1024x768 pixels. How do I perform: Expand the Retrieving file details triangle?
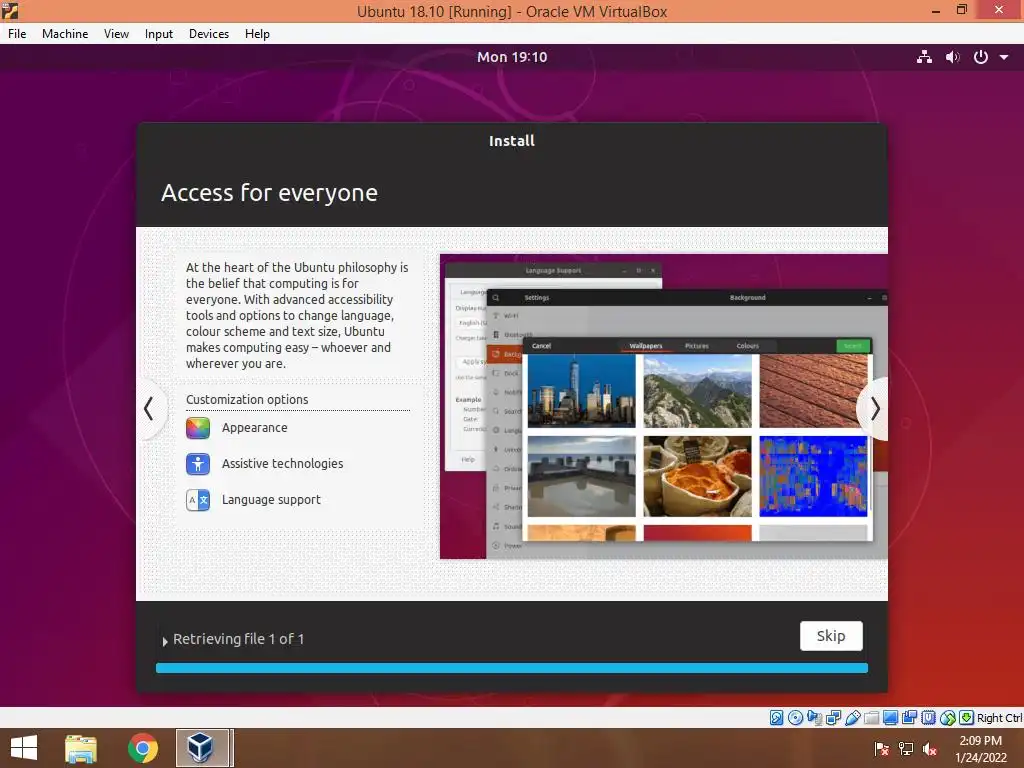pos(165,641)
